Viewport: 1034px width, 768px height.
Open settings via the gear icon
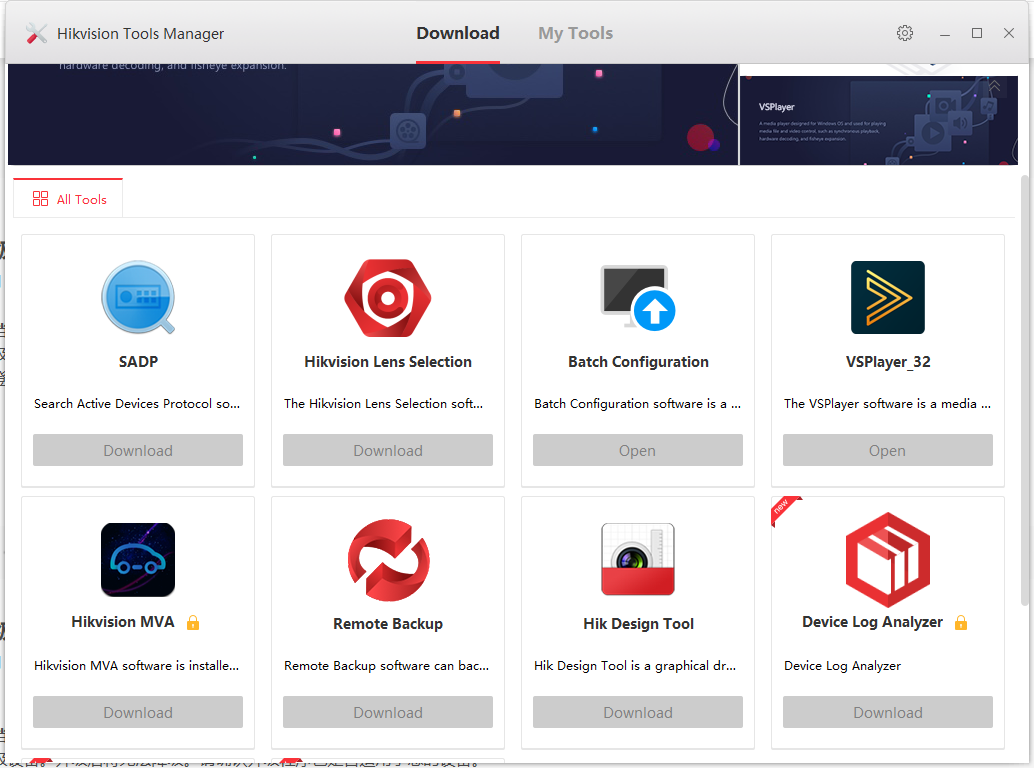coord(905,33)
